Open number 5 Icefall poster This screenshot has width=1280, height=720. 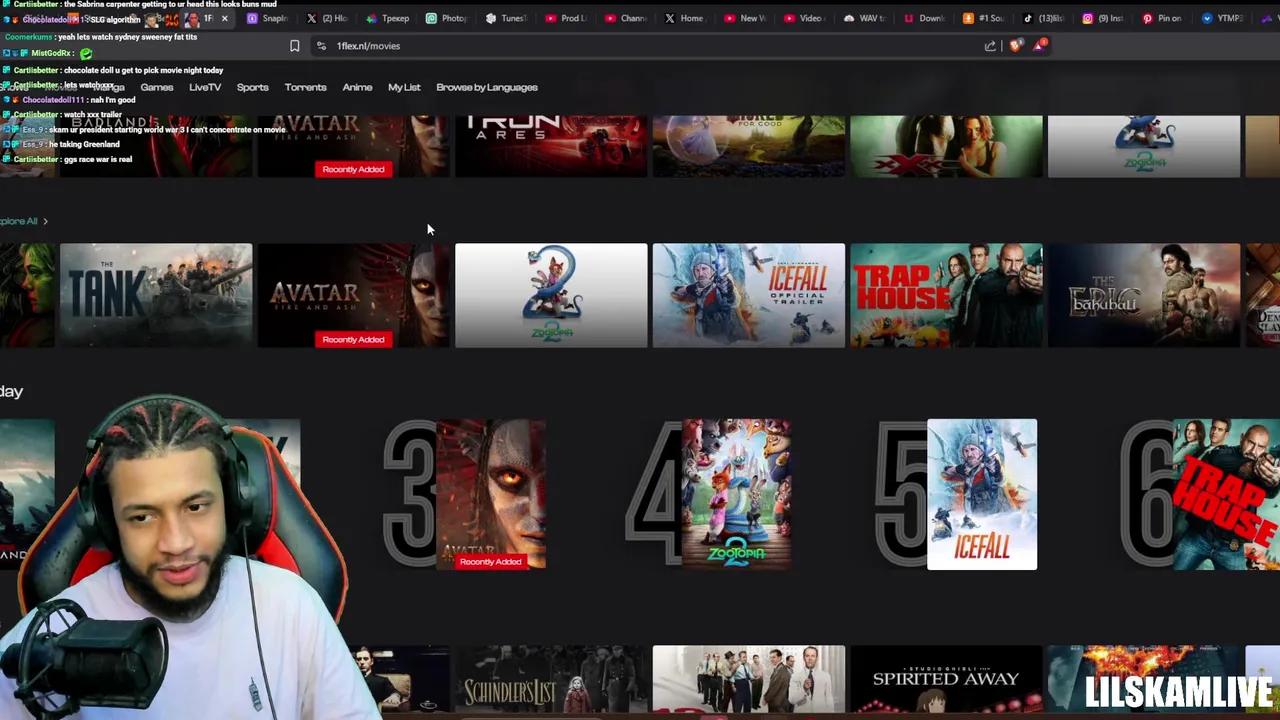click(x=982, y=494)
